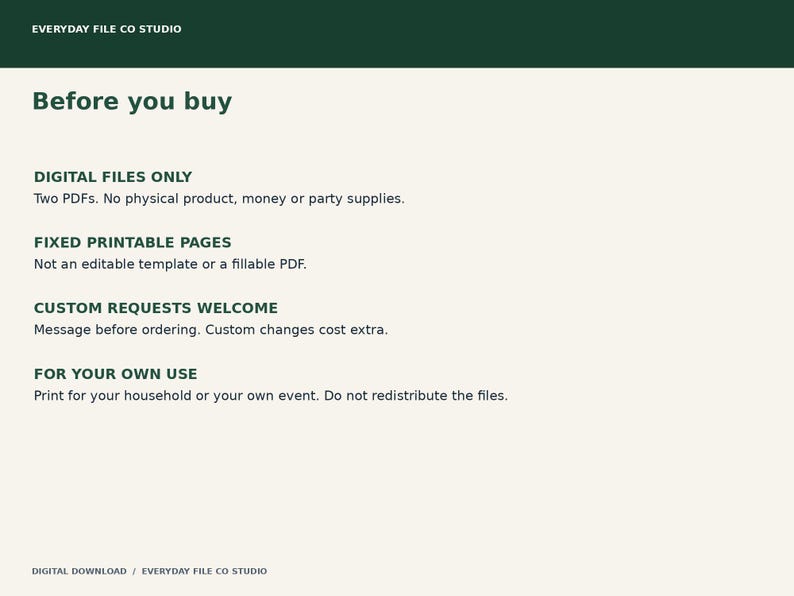Click the footer EVERYDAY FILE CO STUDIO text

point(204,571)
